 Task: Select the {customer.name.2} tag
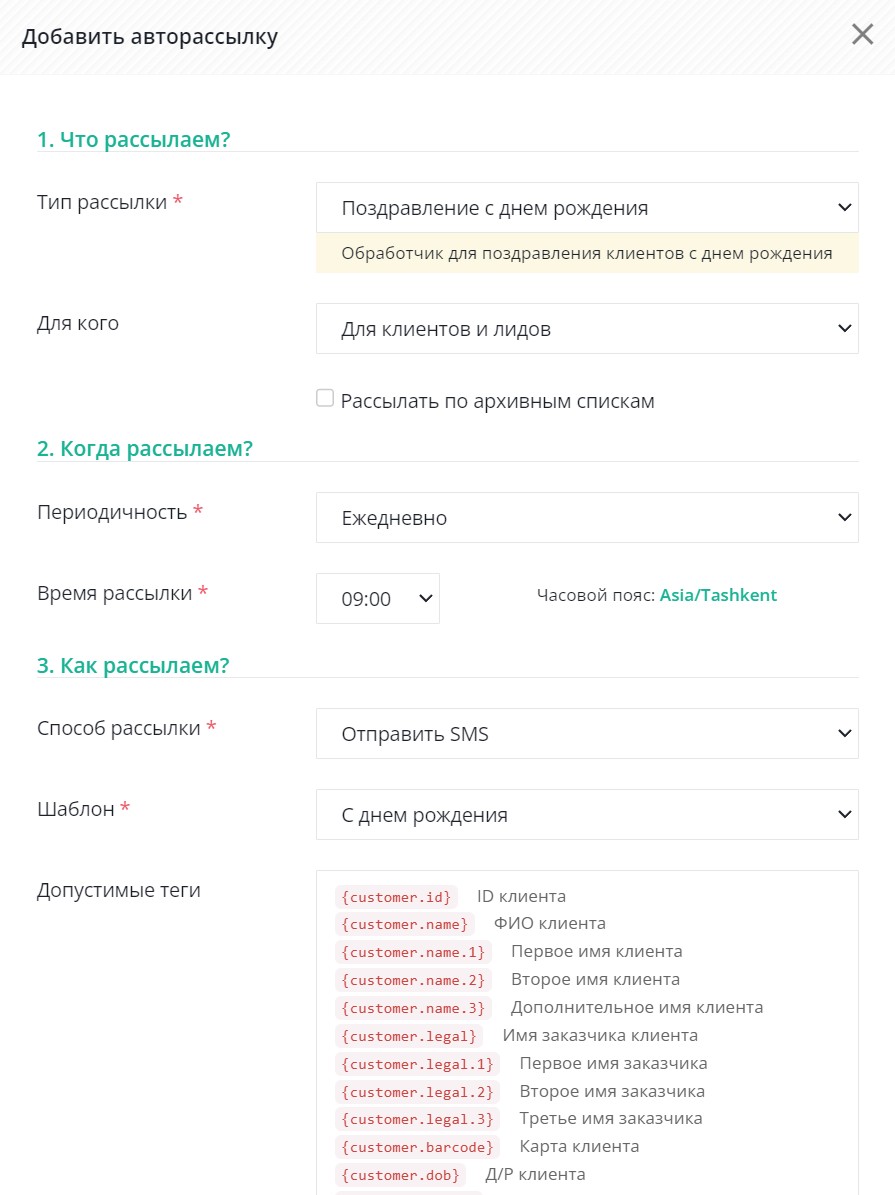tap(413, 980)
